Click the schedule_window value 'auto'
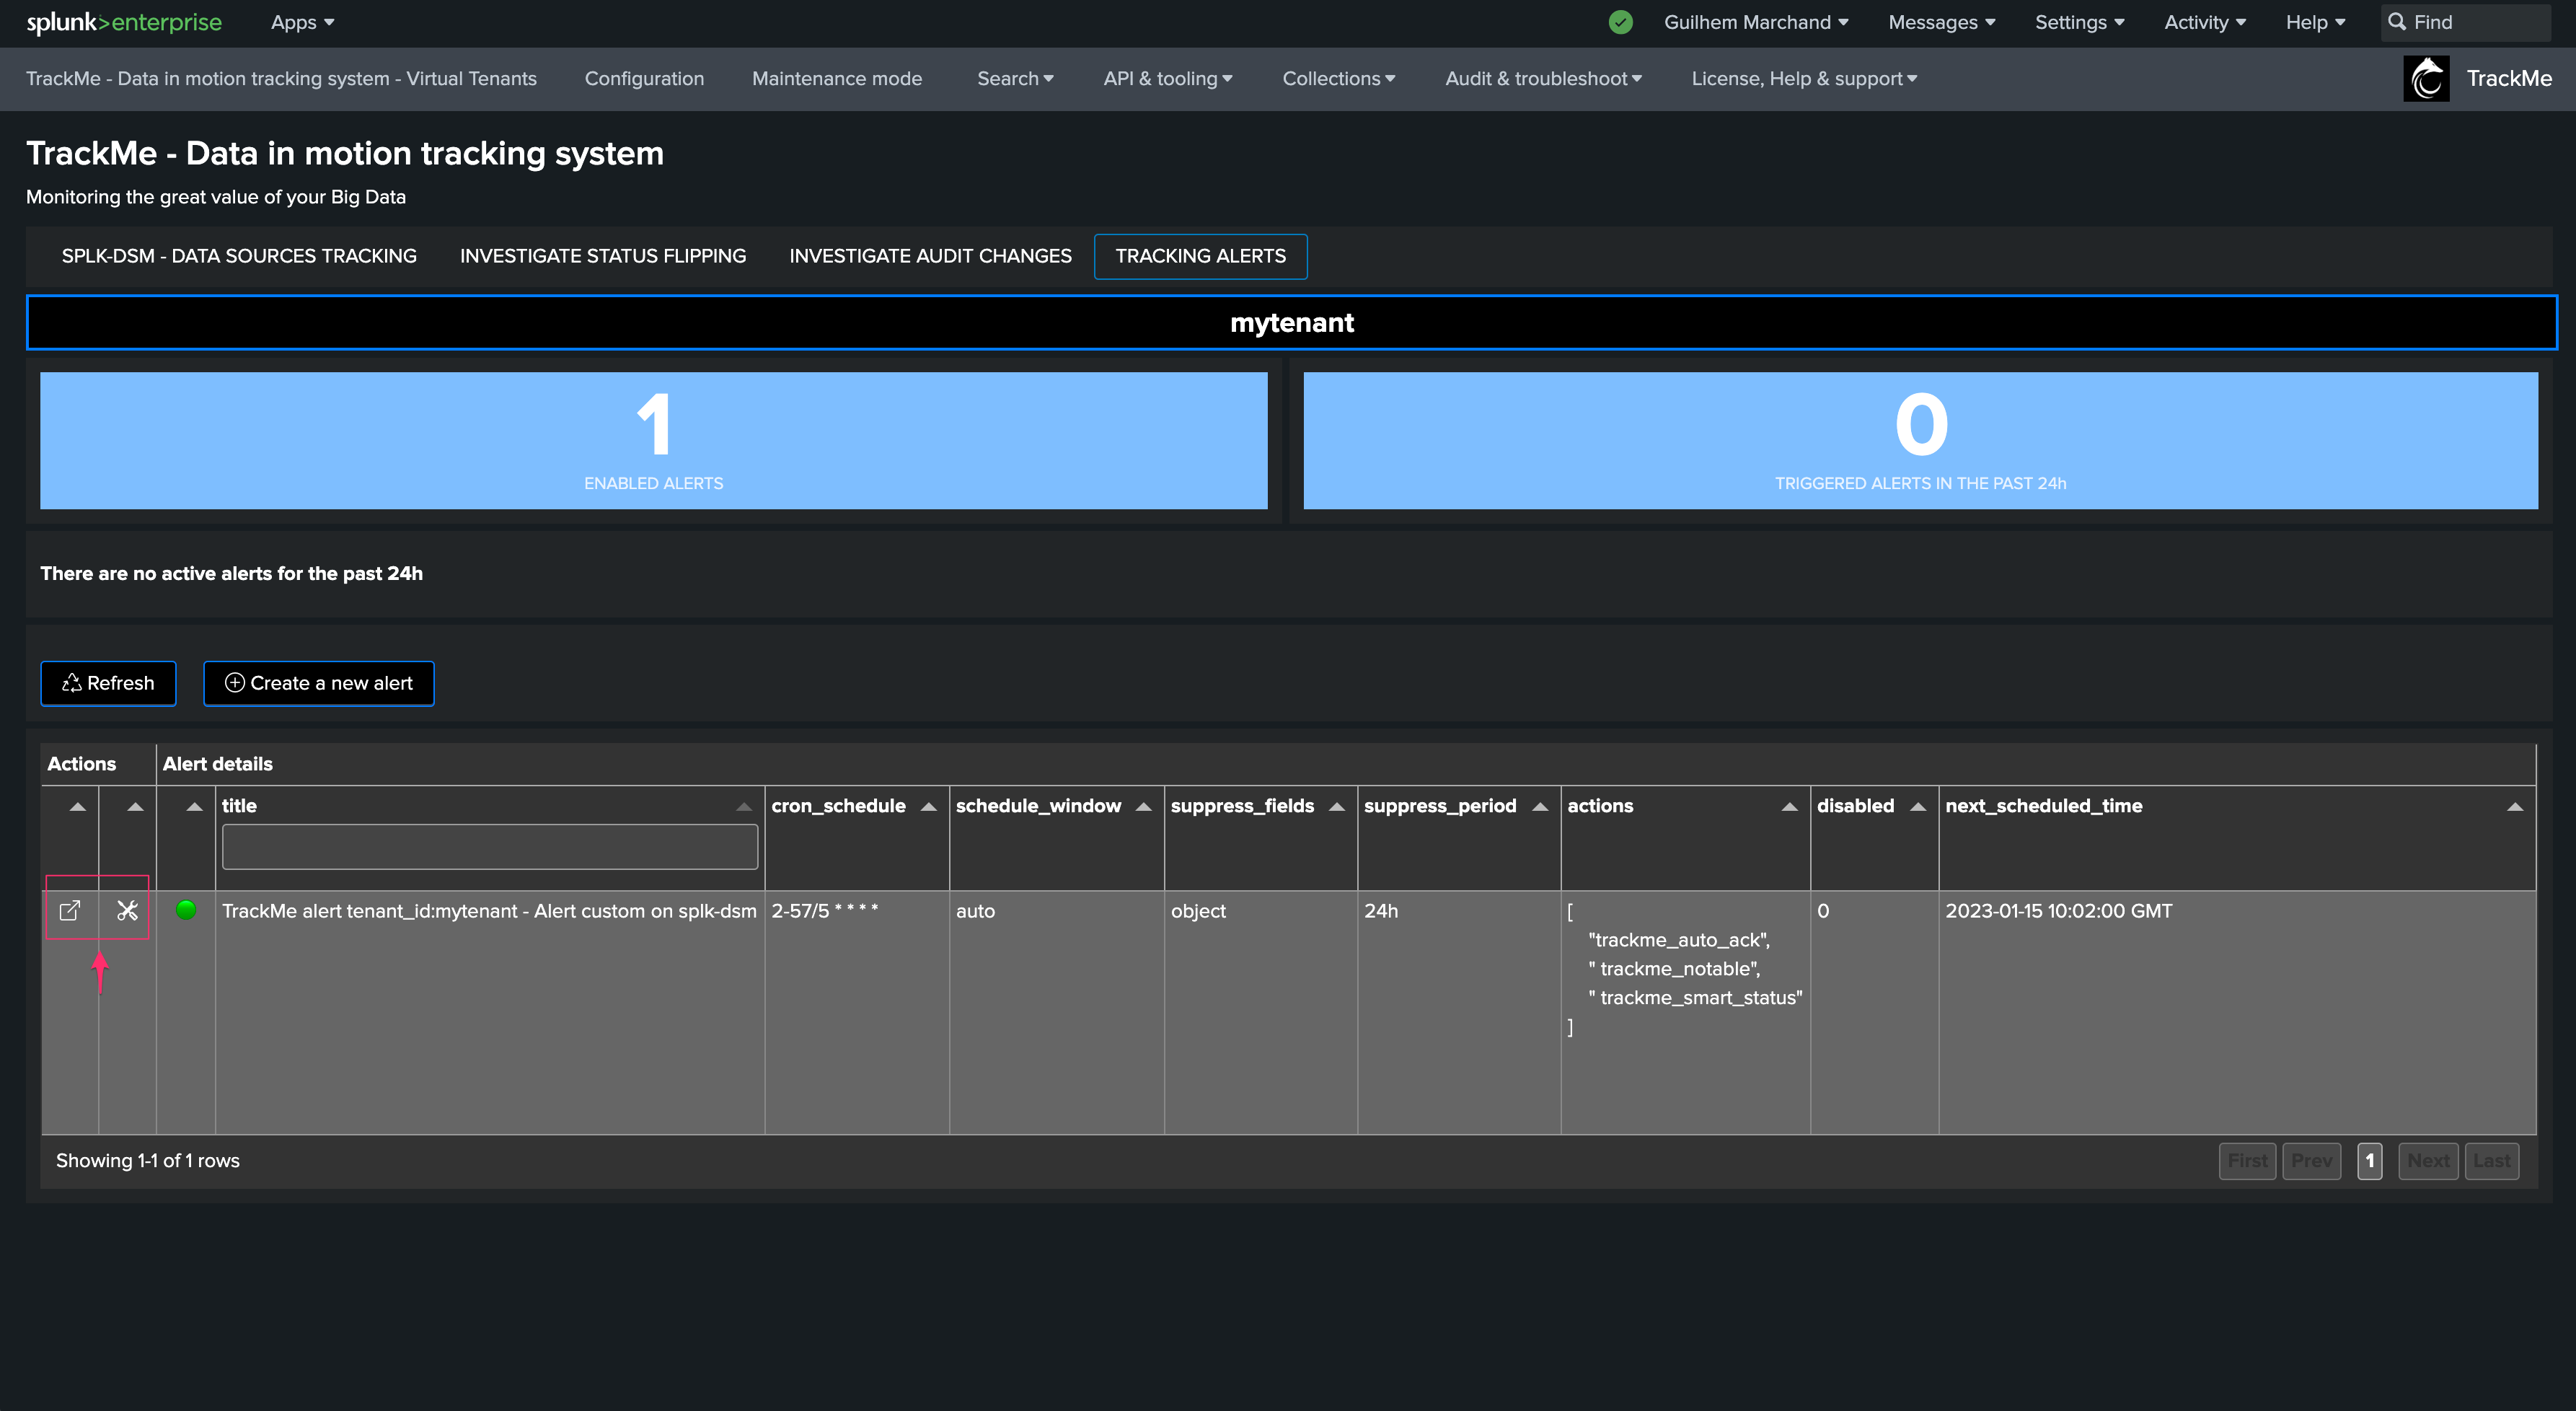The image size is (2576, 1411). point(975,911)
